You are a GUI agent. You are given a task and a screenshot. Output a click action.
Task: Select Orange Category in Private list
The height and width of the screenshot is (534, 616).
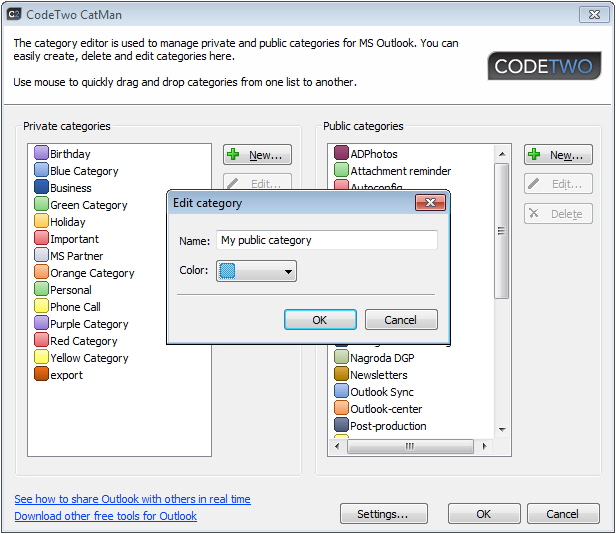click(x=92, y=273)
